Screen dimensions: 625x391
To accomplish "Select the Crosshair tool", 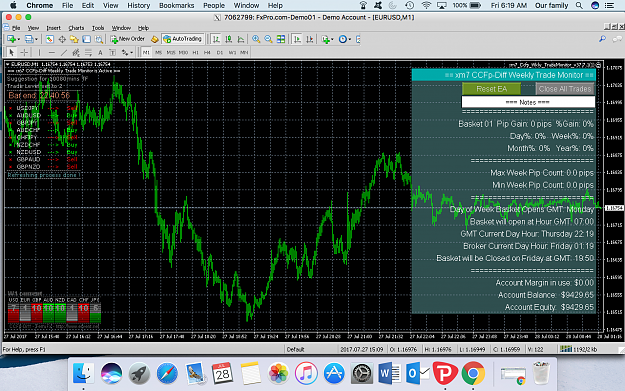I will point(24,52).
